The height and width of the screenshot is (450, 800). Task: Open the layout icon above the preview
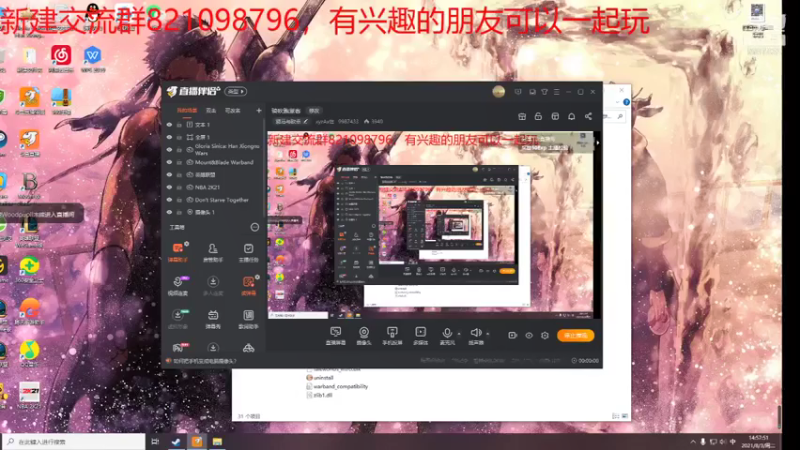[555, 116]
